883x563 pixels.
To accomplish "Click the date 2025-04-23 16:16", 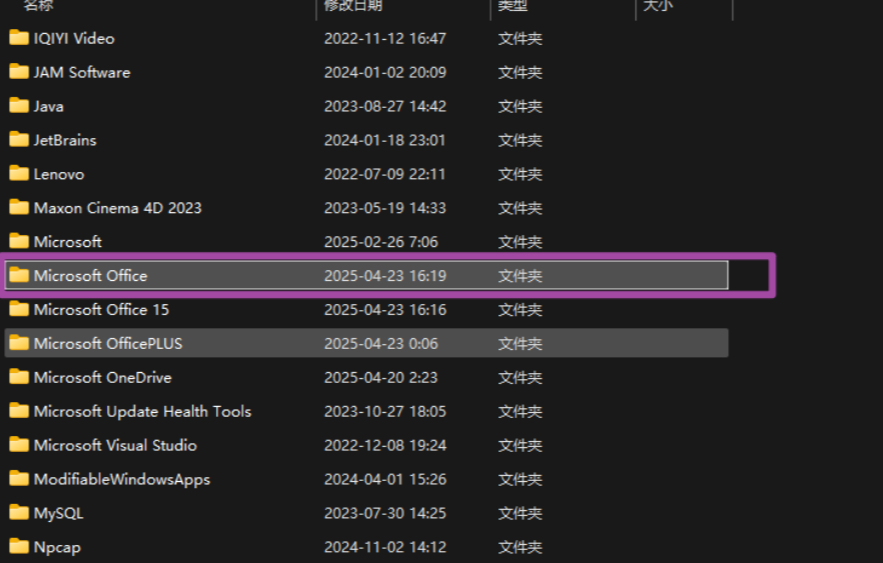I will click(x=385, y=309).
